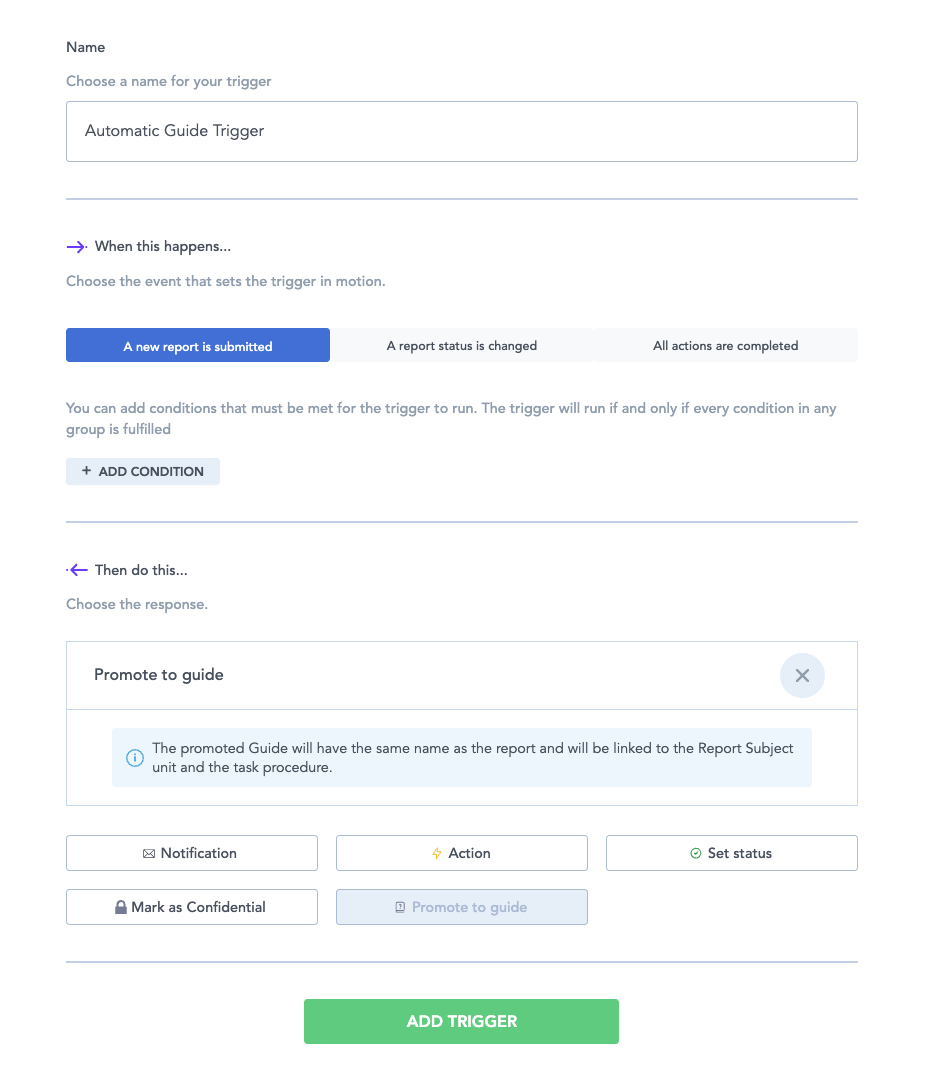Click the purple right arrow beside When this happens
925x1070 pixels.
(77, 247)
